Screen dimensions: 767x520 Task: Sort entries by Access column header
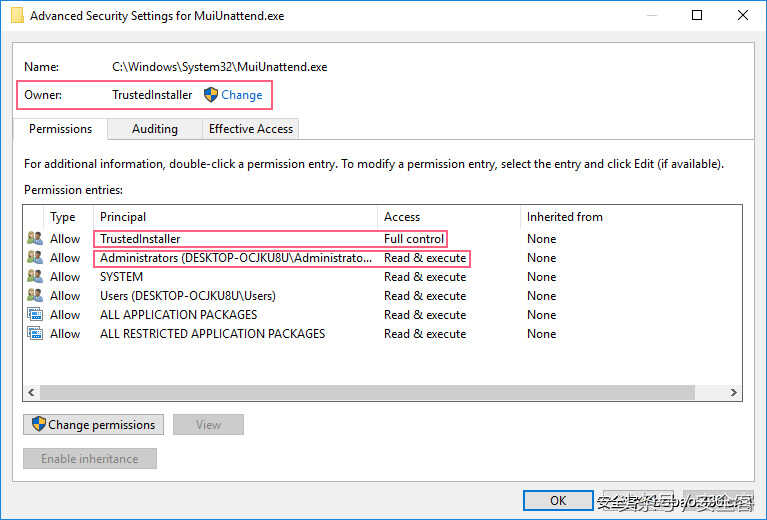click(402, 217)
